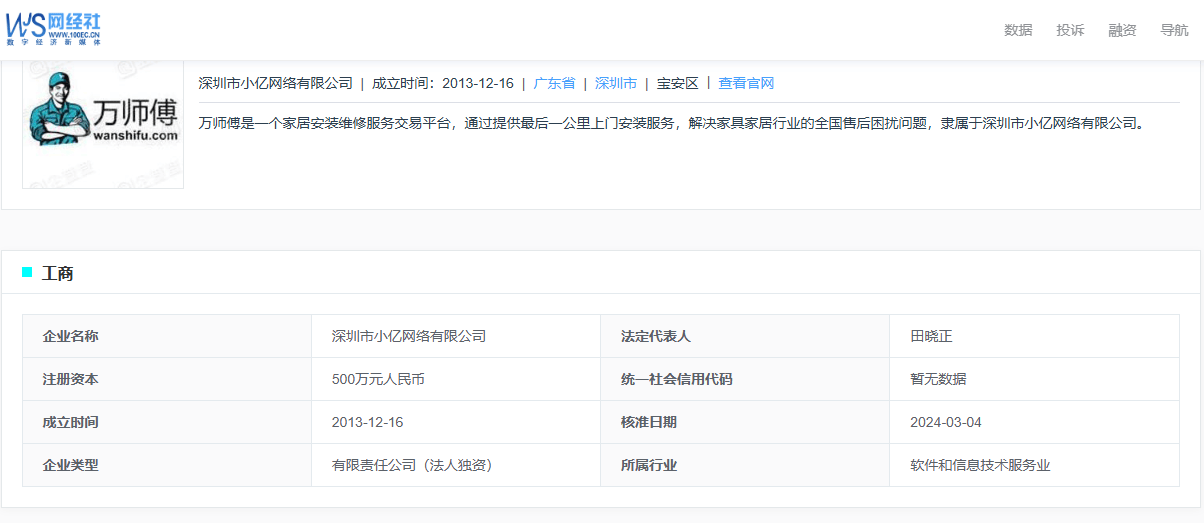
Task: Open the 投诉 navigation menu
Action: click(1070, 30)
